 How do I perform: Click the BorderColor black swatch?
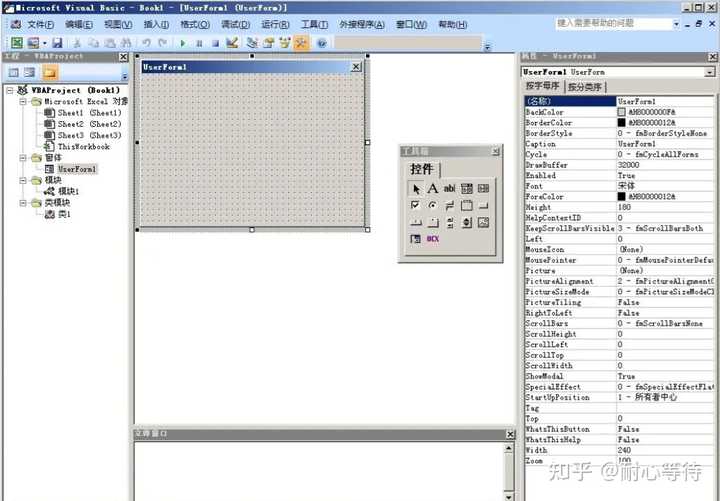pos(621,123)
